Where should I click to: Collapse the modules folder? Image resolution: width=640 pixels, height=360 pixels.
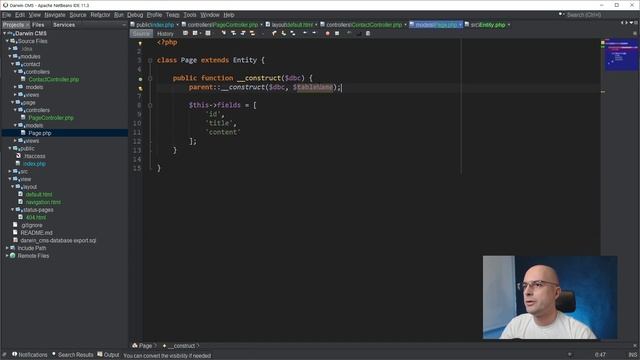pos(10,56)
